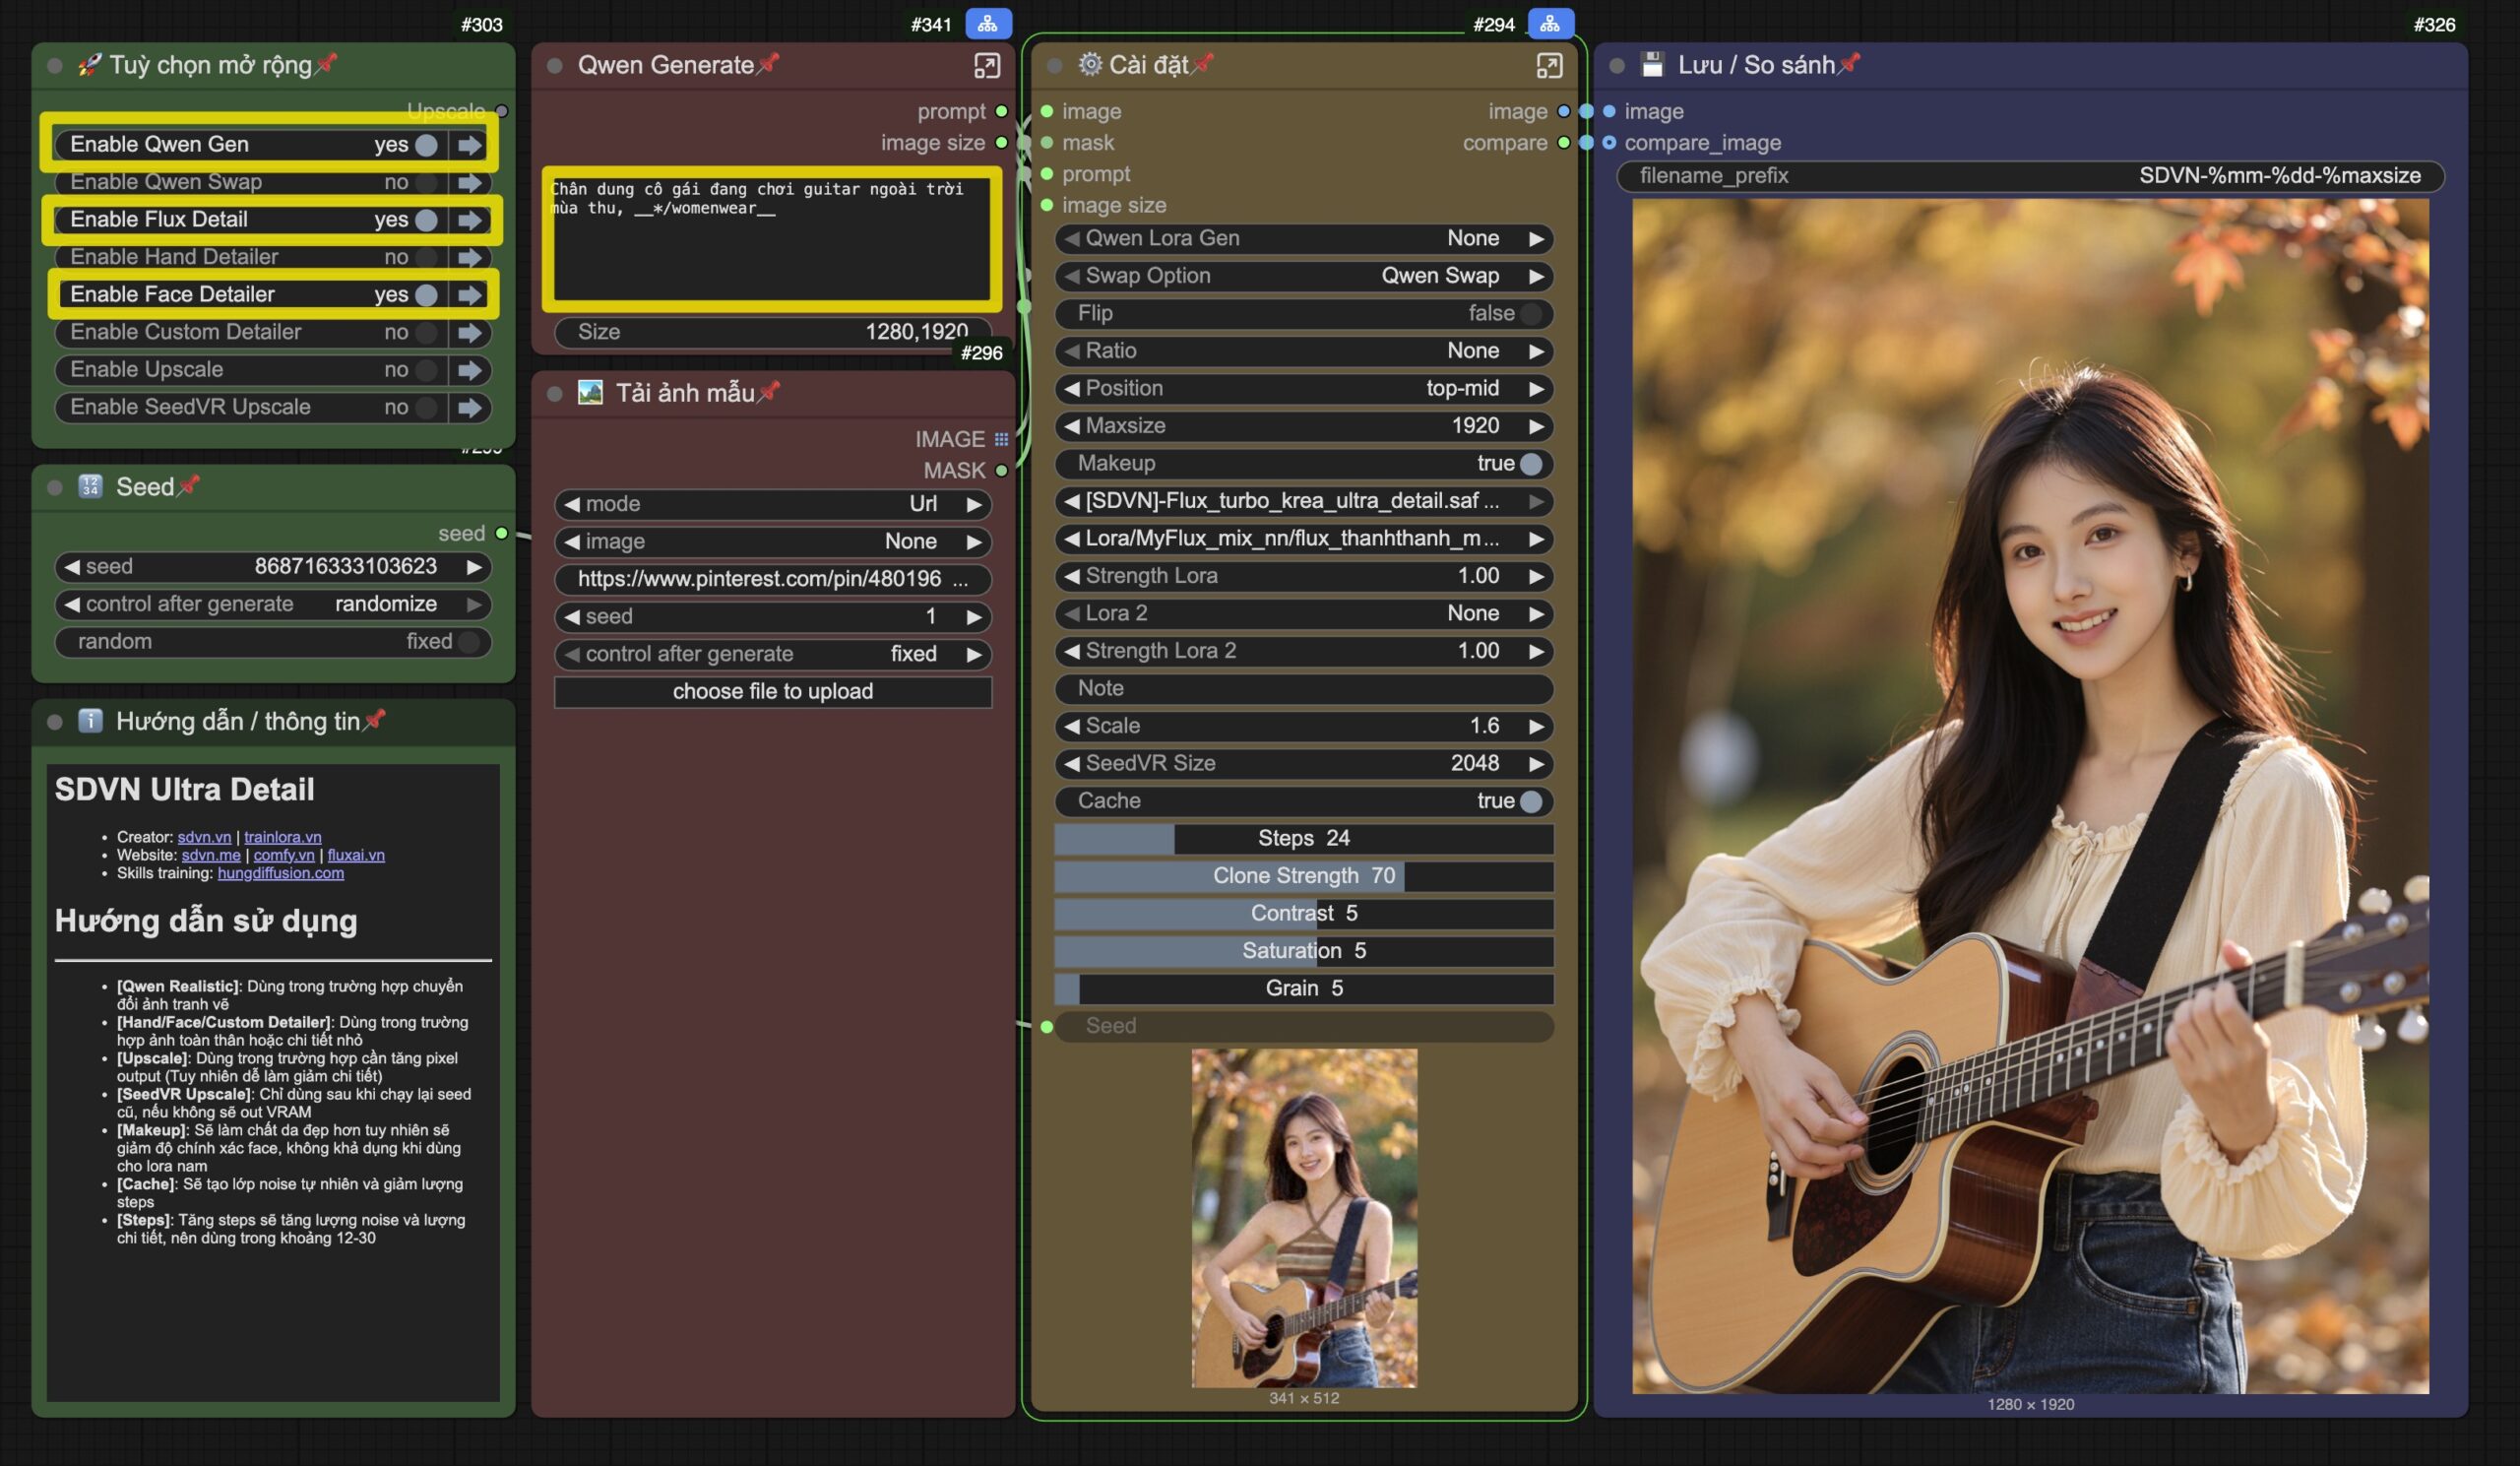Open the Swap Option dropdown
The image size is (2520, 1466).
pyautogui.click(x=1303, y=276)
